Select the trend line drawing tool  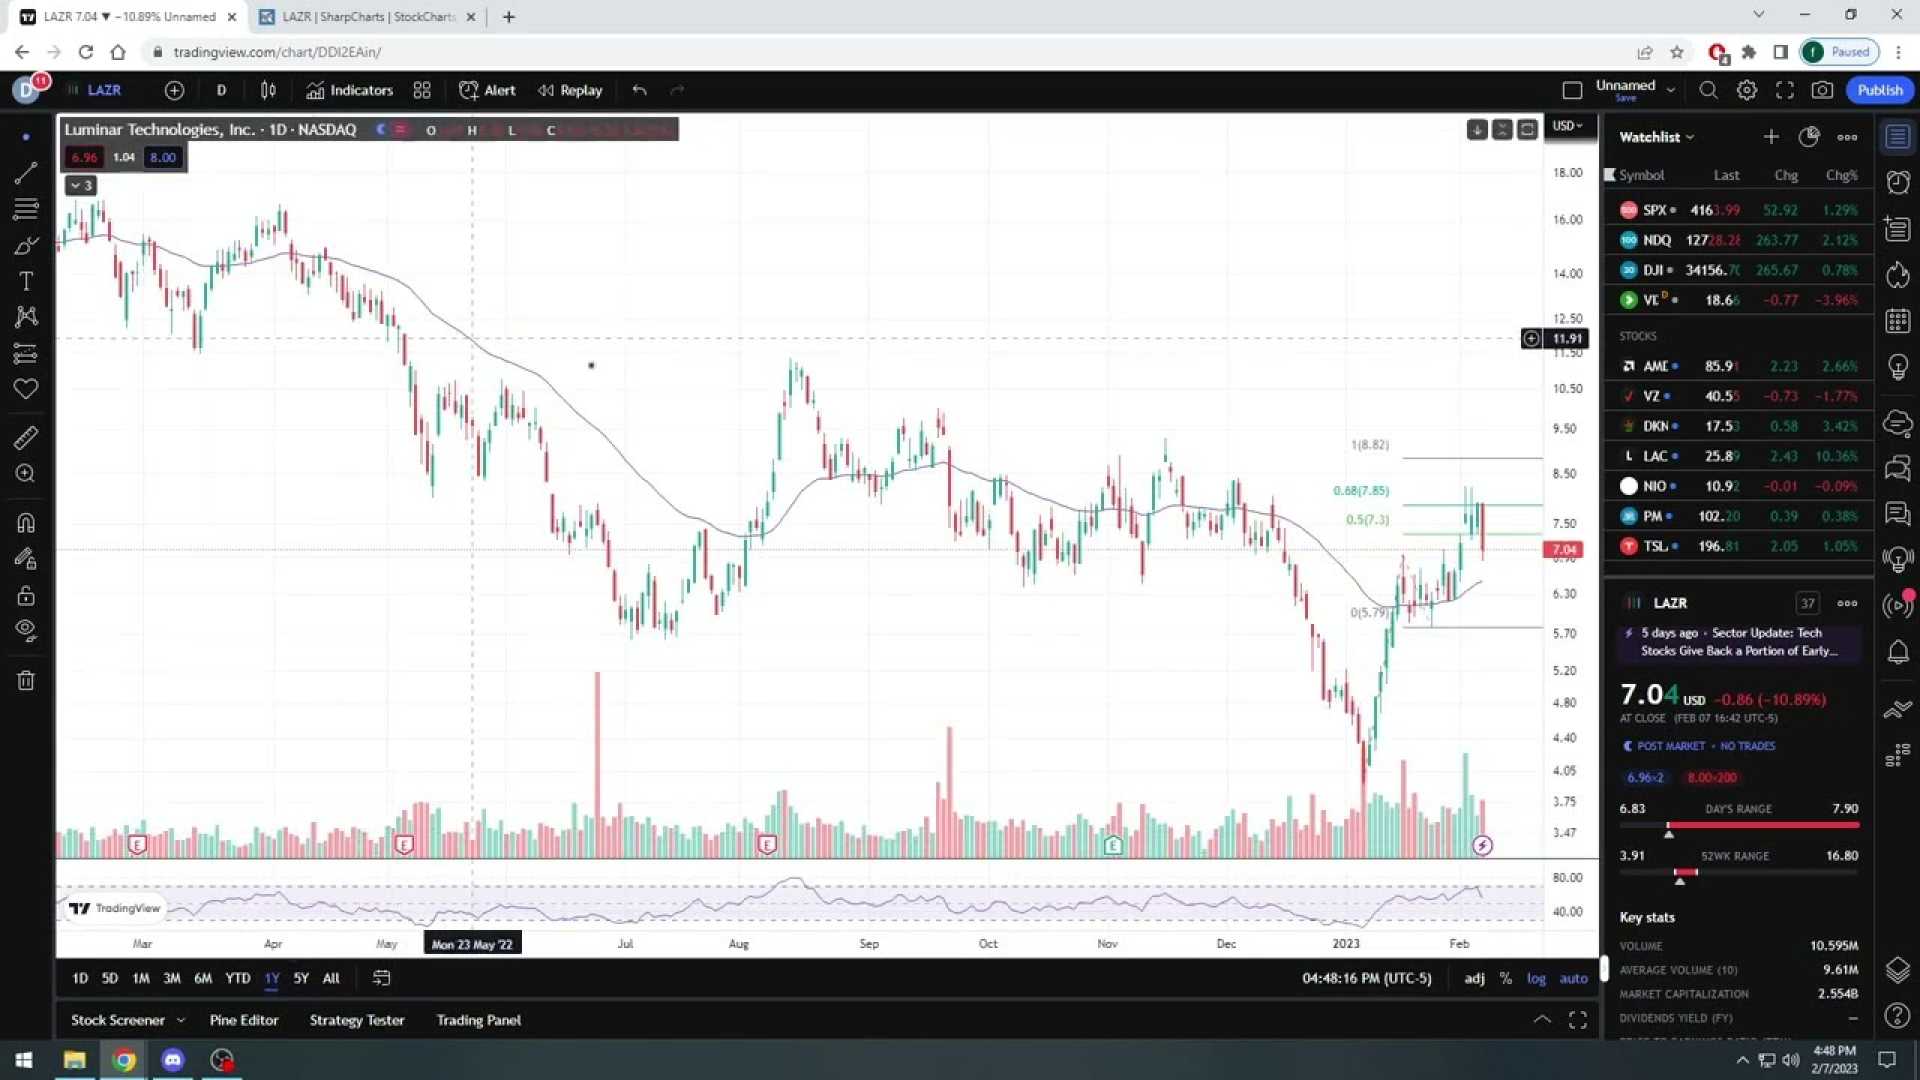coord(26,173)
